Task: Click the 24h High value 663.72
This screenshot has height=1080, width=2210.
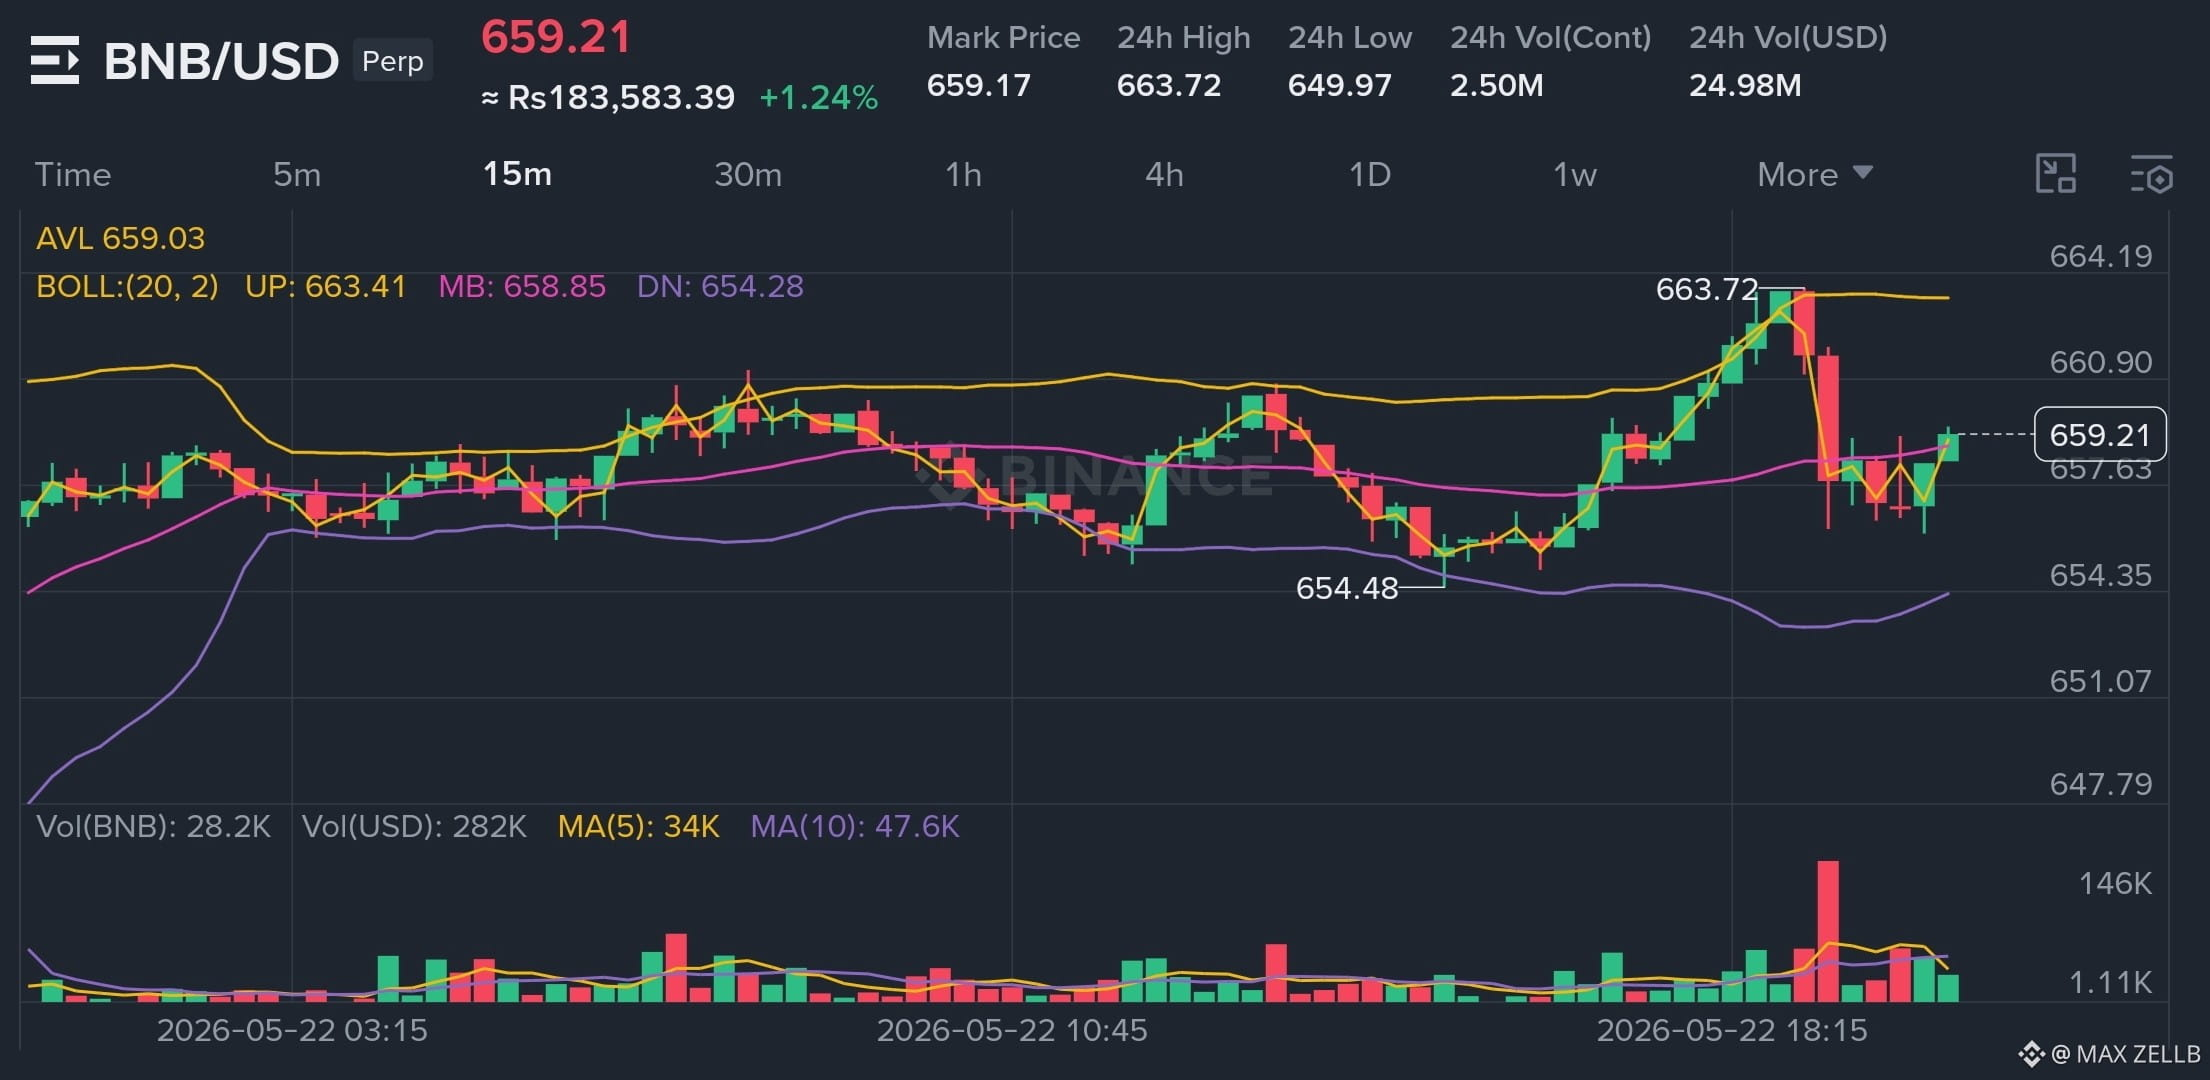Action: tap(1169, 85)
